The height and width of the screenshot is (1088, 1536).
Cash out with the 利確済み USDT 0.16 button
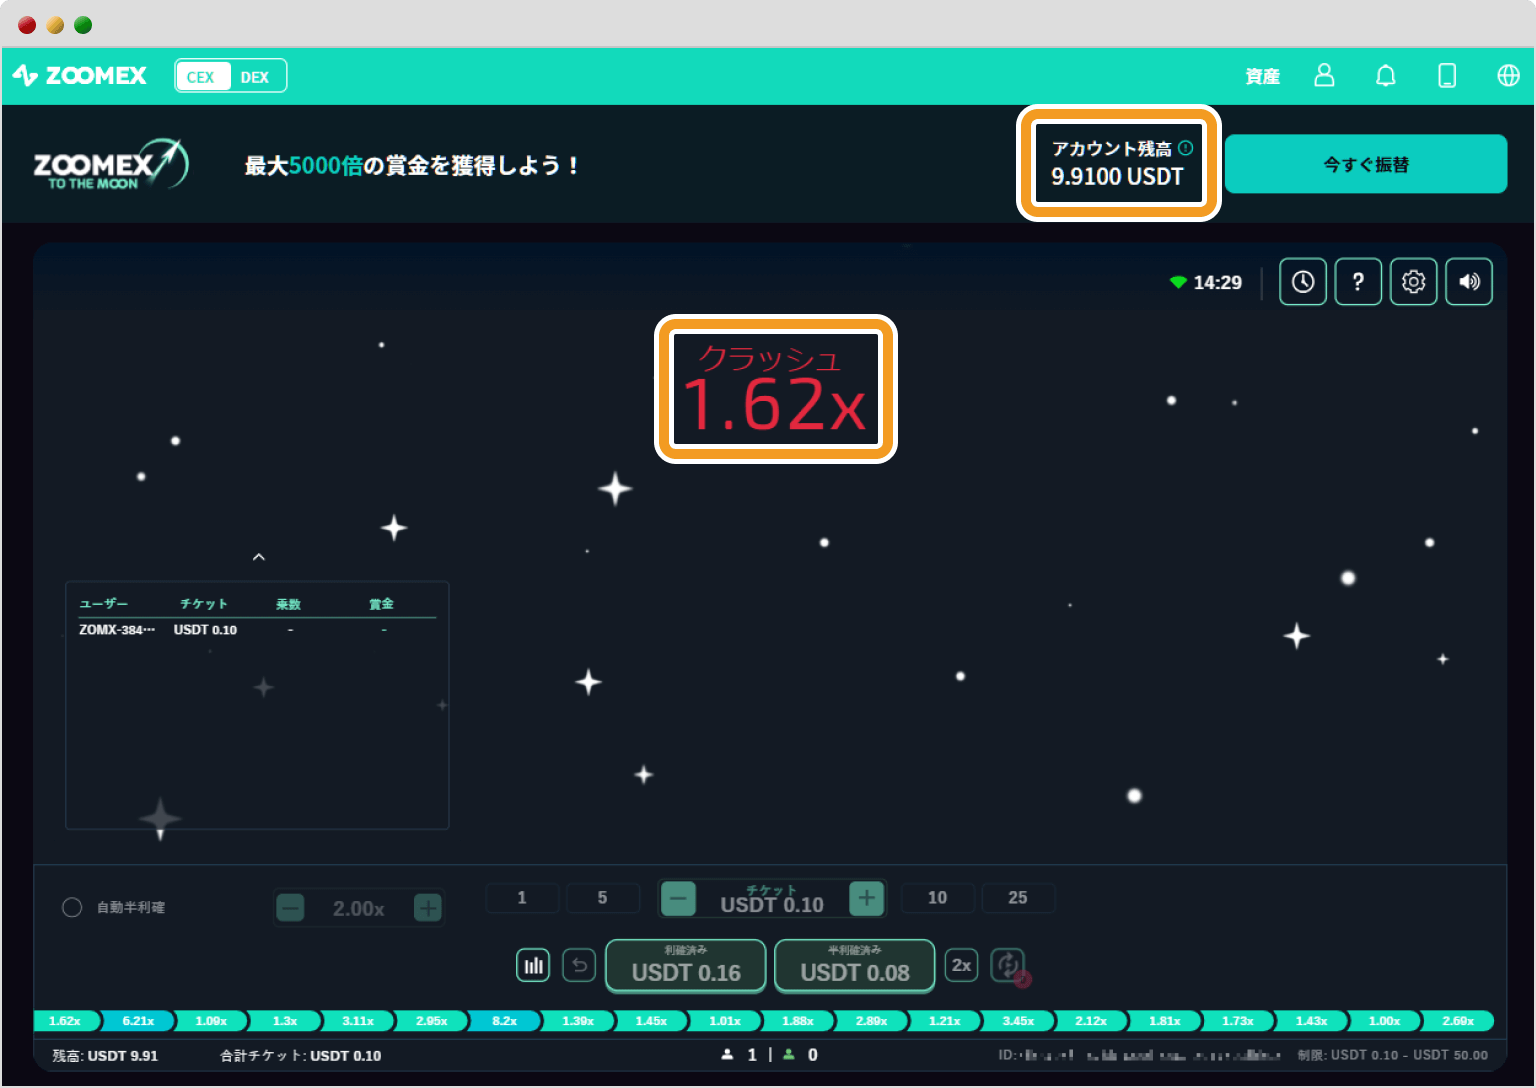[685, 965]
